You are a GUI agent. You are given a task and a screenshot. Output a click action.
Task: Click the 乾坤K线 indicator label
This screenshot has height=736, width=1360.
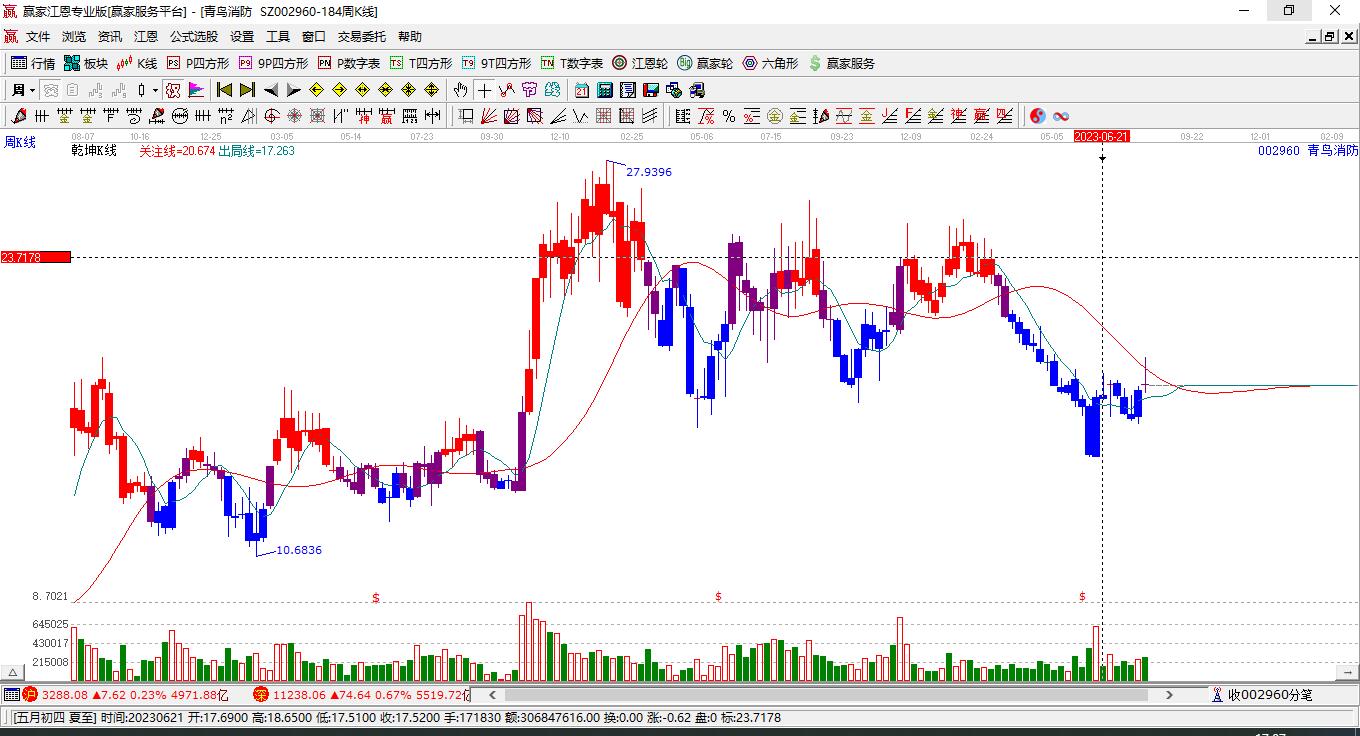click(x=94, y=150)
